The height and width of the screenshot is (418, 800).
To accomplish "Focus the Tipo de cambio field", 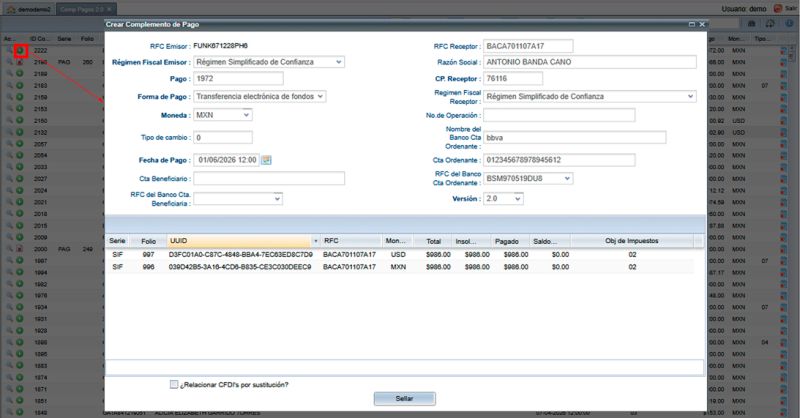I will pos(223,138).
